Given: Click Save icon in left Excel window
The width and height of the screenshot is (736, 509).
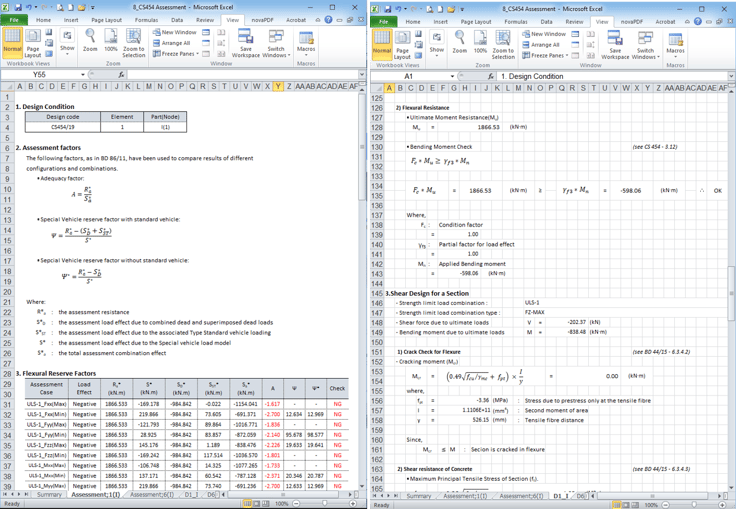Looking at the screenshot, I should click(x=18, y=8).
